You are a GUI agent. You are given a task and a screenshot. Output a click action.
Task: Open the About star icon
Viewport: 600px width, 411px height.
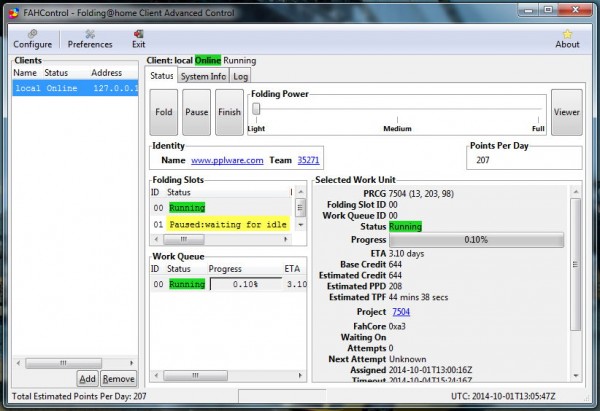pos(567,39)
